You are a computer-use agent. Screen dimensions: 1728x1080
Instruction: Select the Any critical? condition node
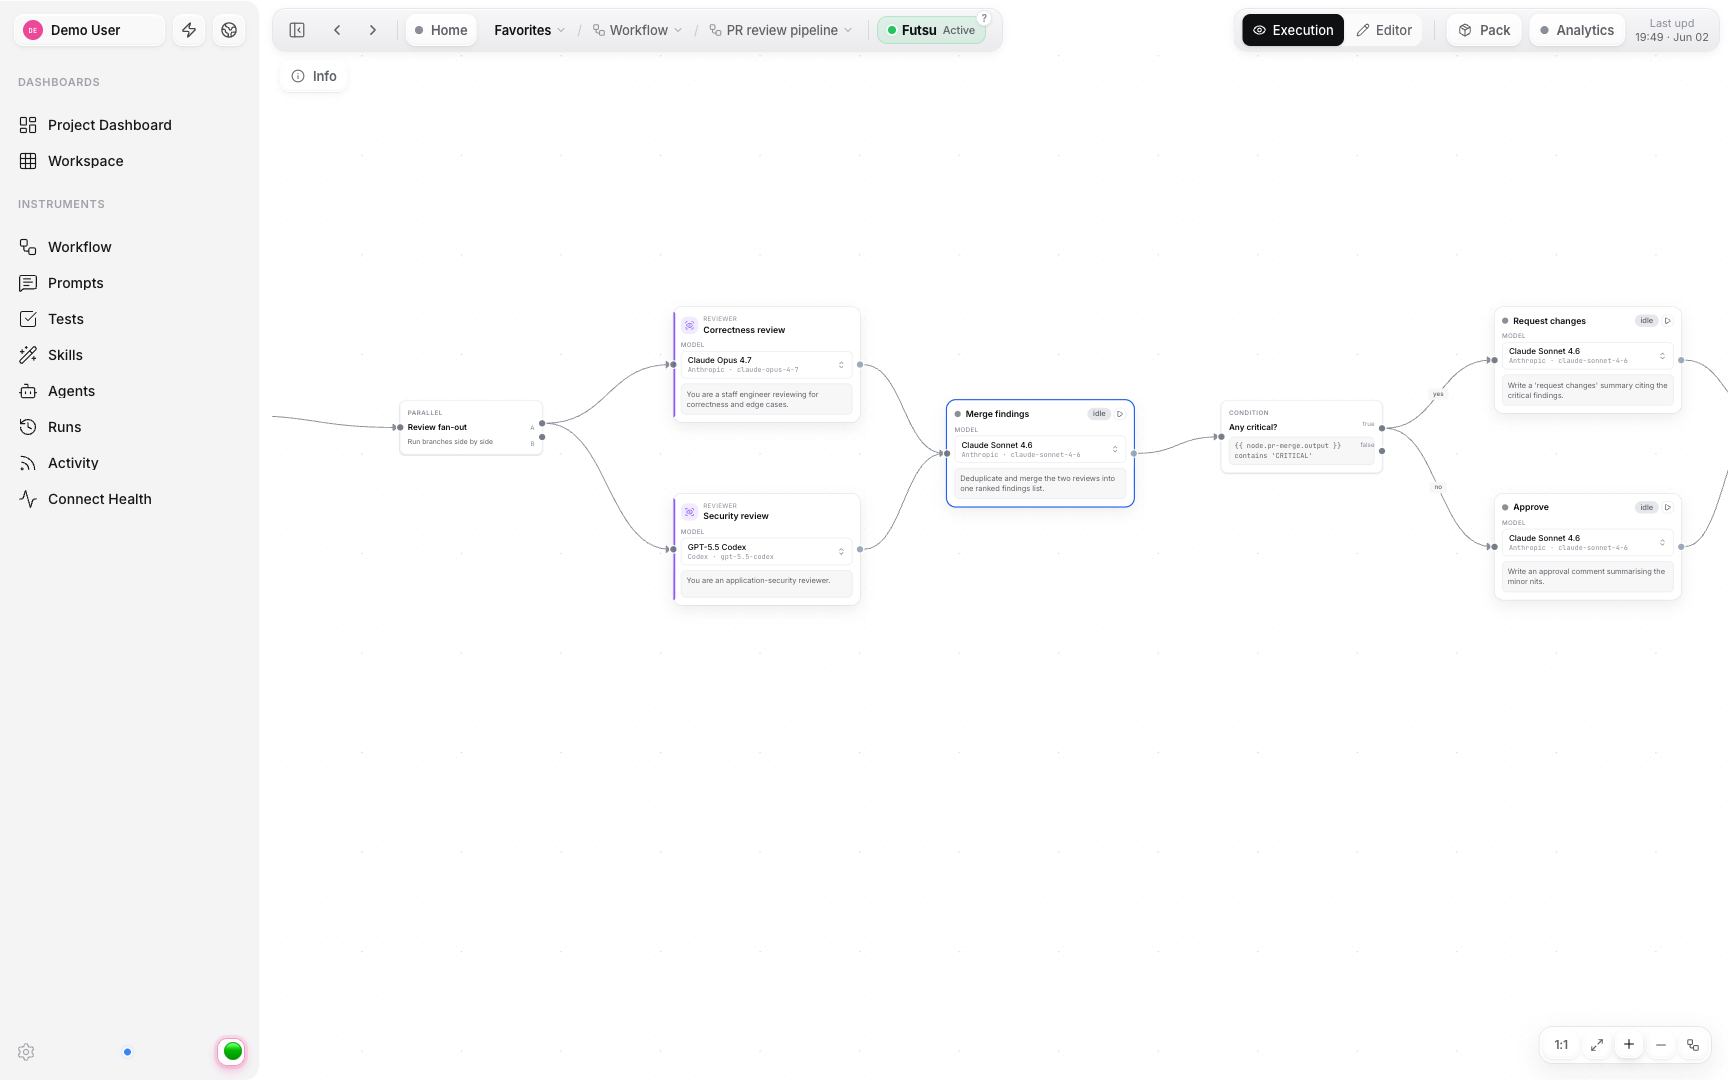(1302, 437)
